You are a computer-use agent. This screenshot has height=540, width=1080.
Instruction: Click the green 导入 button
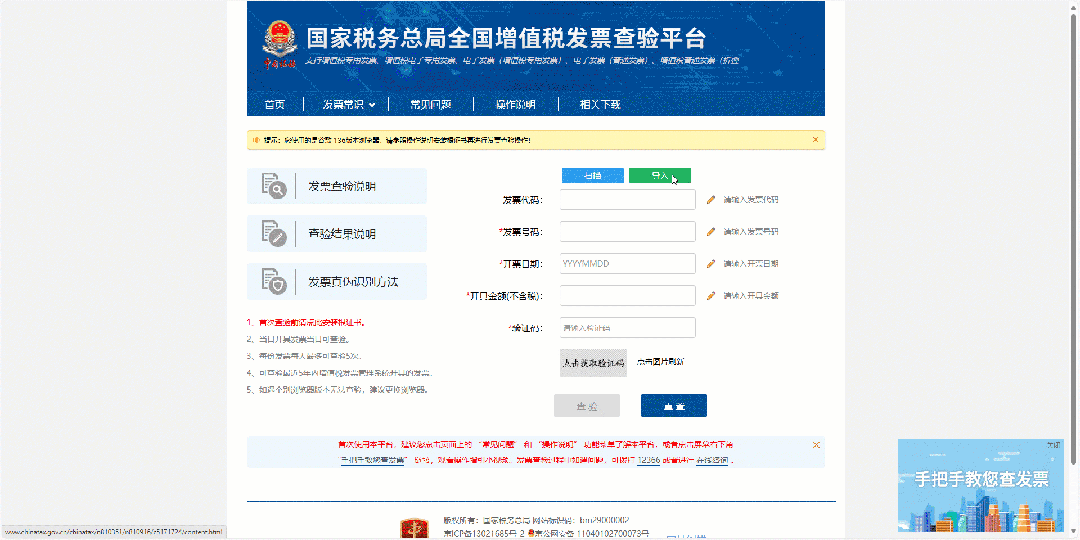tap(660, 176)
